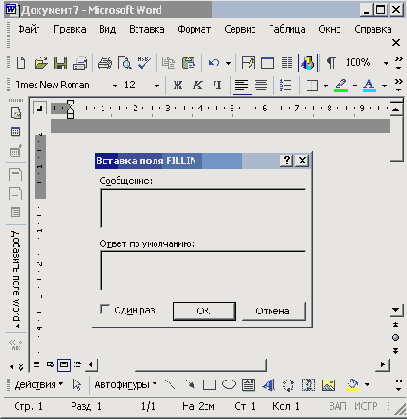Image resolution: width=407 pixels, height=419 pixels.
Task: Expand the zoom percentage dropdown
Action: [x=386, y=63]
